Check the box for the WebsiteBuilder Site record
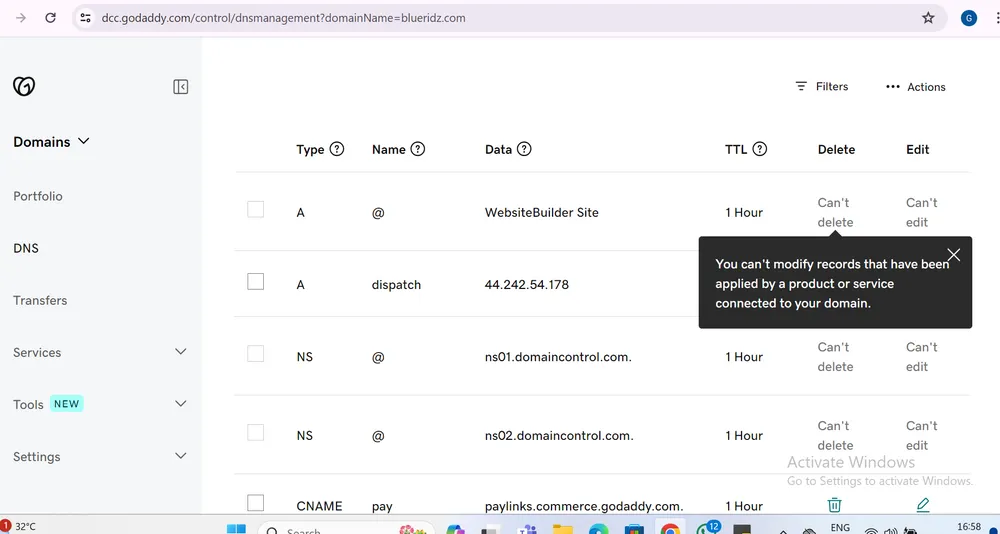Screen dimensions: 1000x534 [x=255, y=209]
